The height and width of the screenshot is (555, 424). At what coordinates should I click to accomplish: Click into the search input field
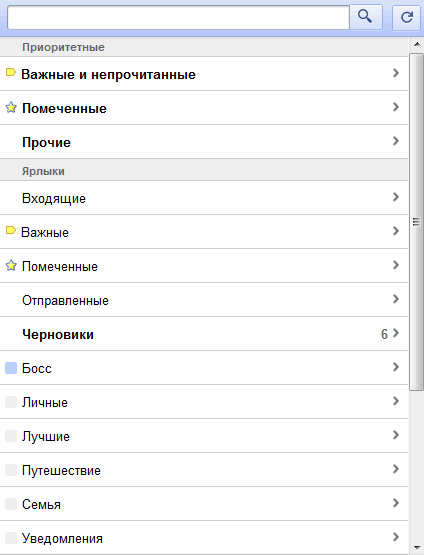(178, 17)
